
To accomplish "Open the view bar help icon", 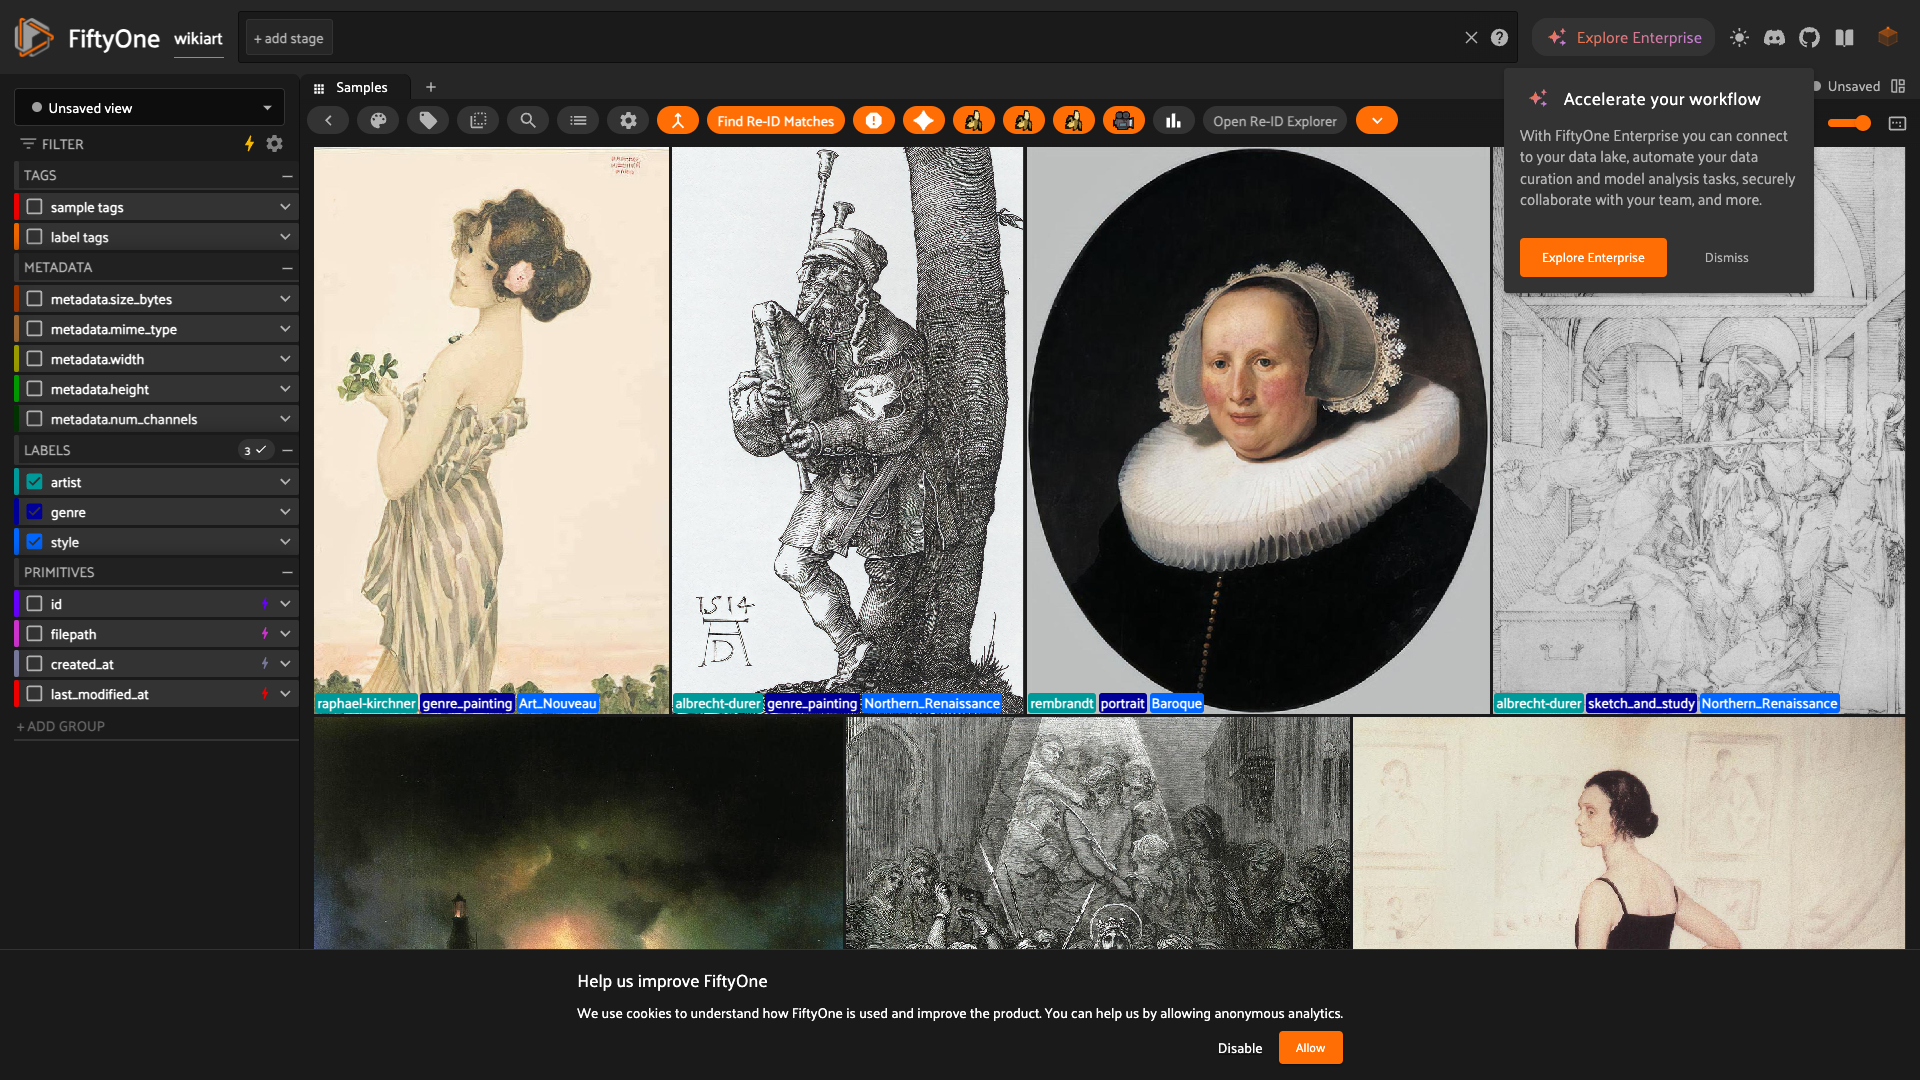I will (x=1499, y=38).
